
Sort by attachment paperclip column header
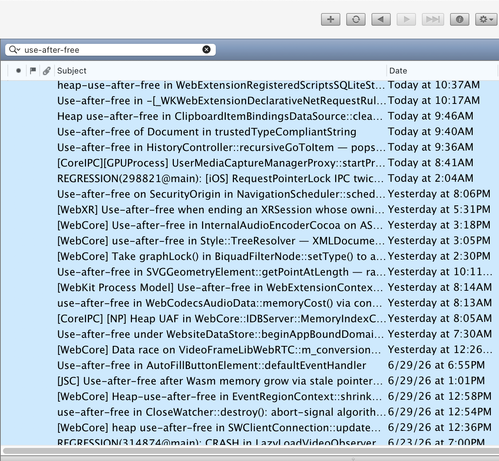[46, 70]
